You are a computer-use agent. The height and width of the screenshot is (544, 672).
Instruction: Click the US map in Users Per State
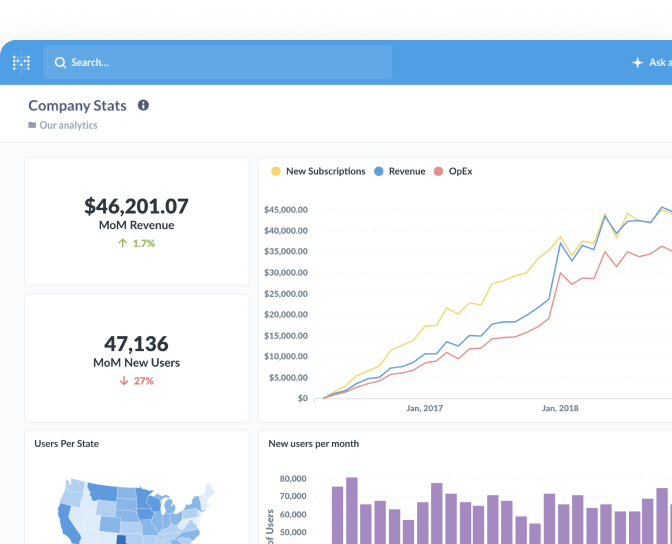(130, 510)
